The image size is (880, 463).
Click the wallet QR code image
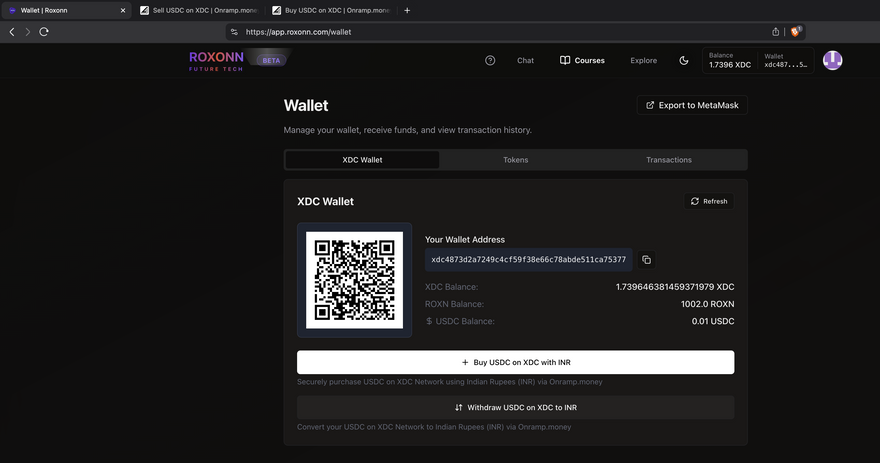354,280
